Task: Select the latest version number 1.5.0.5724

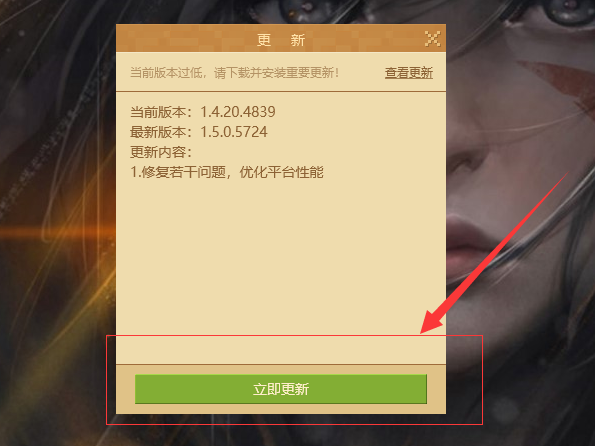Action: [234, 132]
